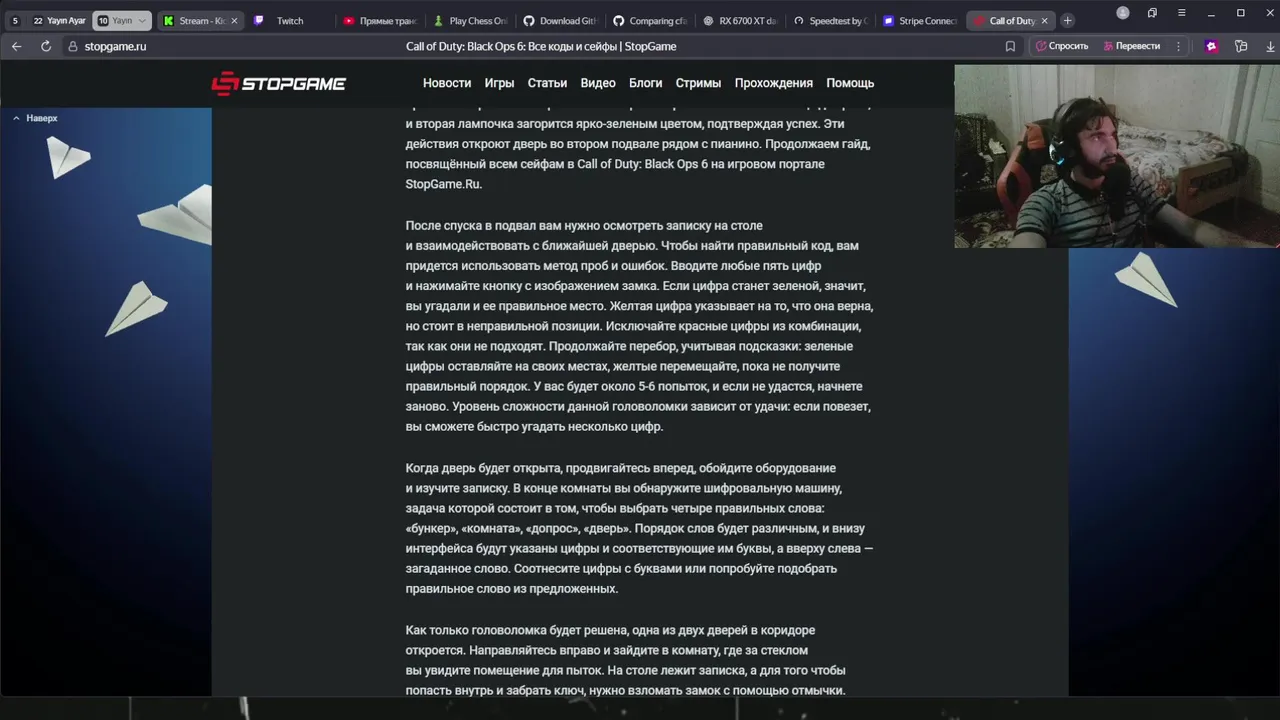Click the paragraph starting 'После спуска в подвал'
The image size is (1280, 720).
coord(639,326)
